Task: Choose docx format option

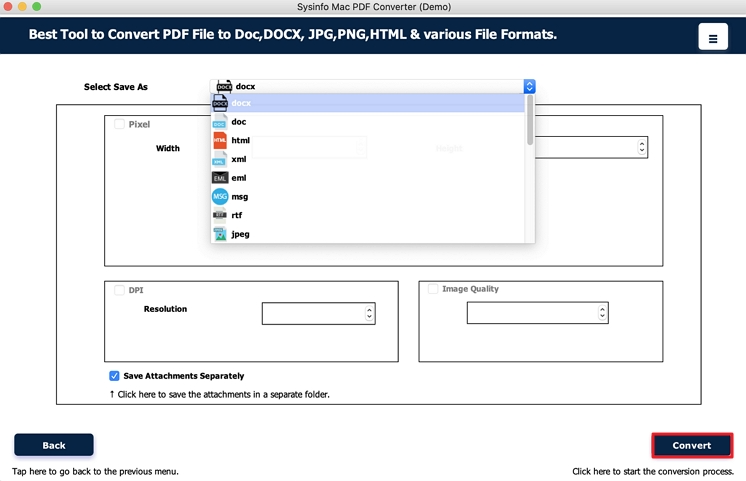Action: pos(368,103)
